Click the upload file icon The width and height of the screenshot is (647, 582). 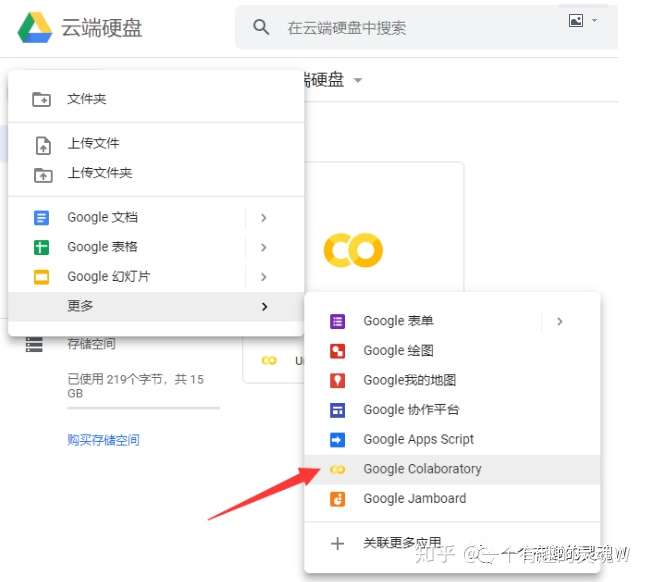pyautogui.click(x=43, y=146)
